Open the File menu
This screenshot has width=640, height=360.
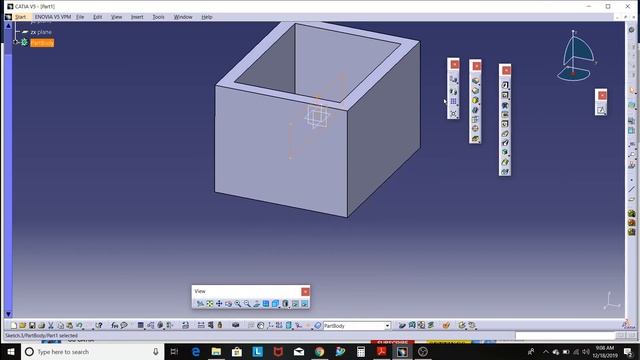click(x=80, y=17)
